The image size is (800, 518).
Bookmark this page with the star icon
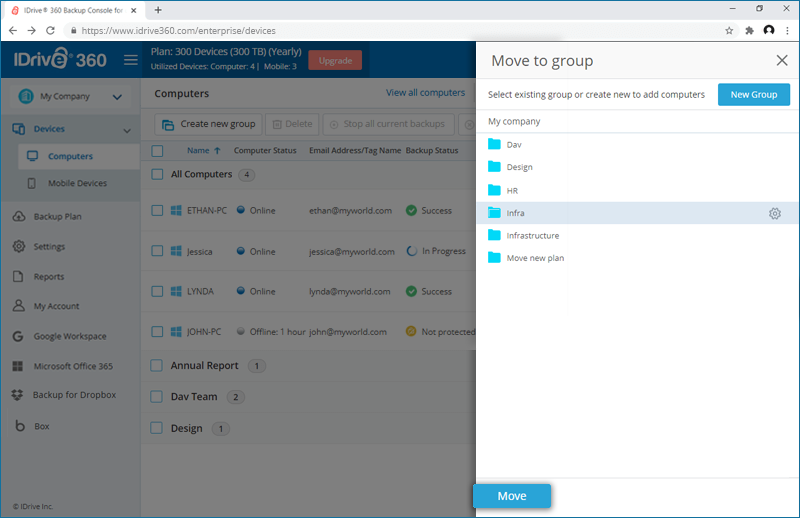click(x=729, y=31)
